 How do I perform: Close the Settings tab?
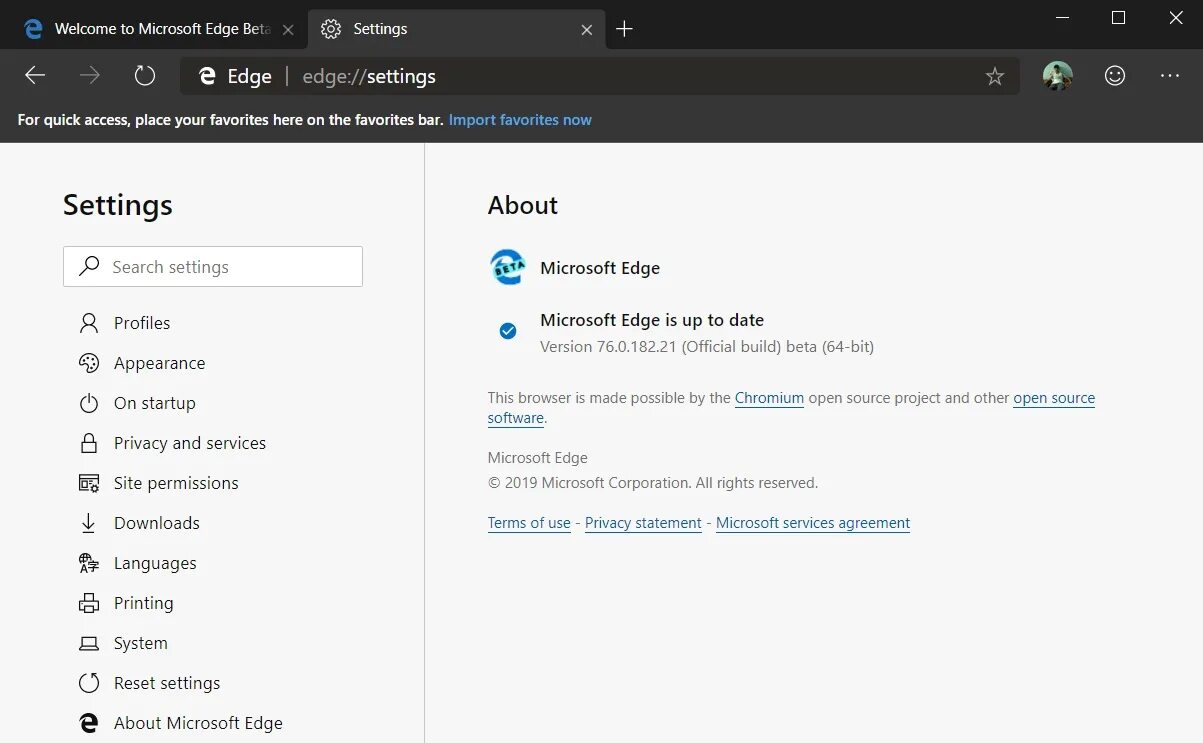point(588,29)
